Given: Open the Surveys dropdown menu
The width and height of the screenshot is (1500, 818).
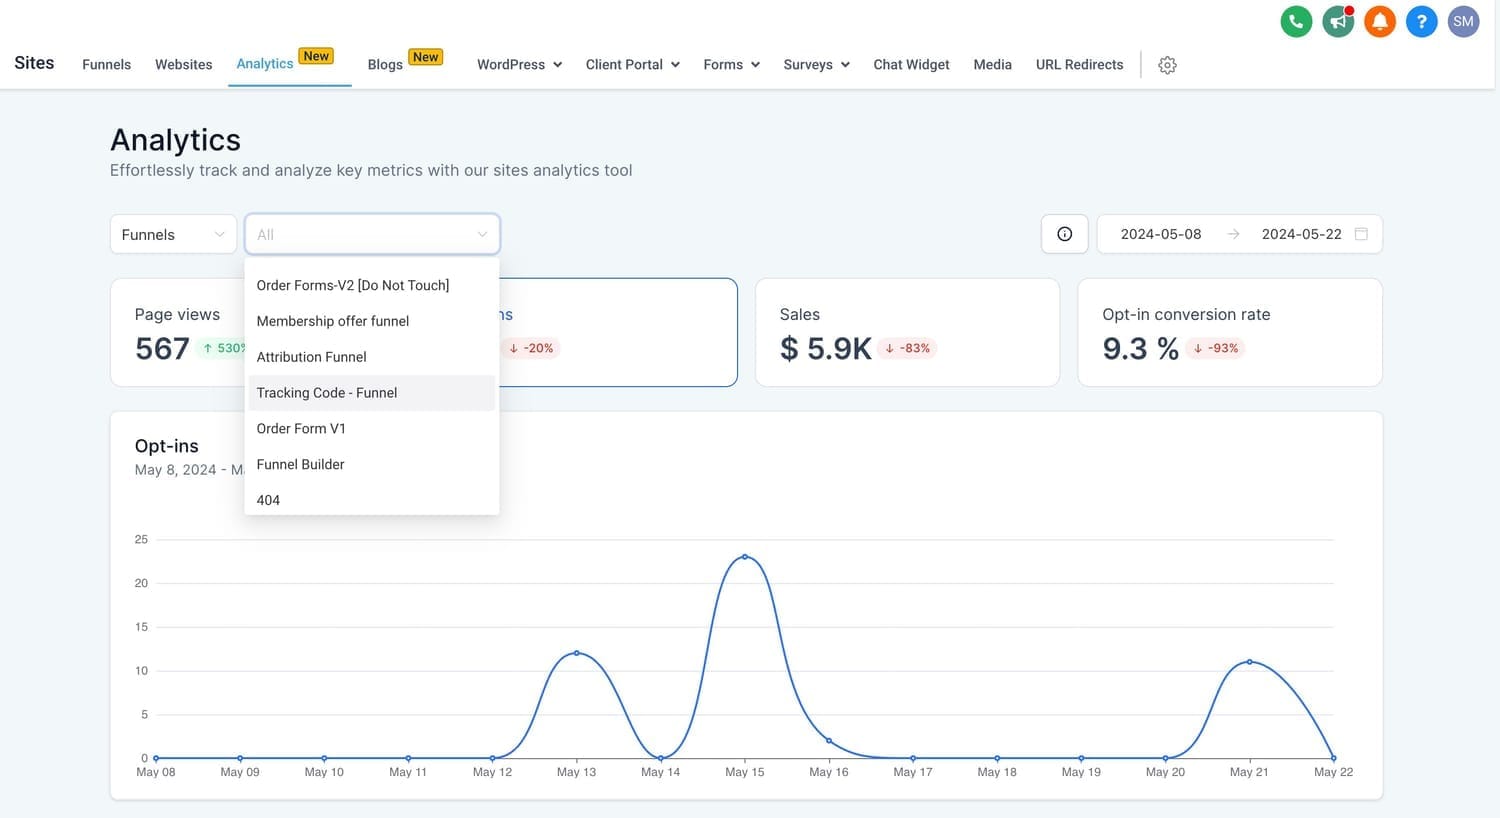Looking at the screenshot, I should [x=816, y=64].
